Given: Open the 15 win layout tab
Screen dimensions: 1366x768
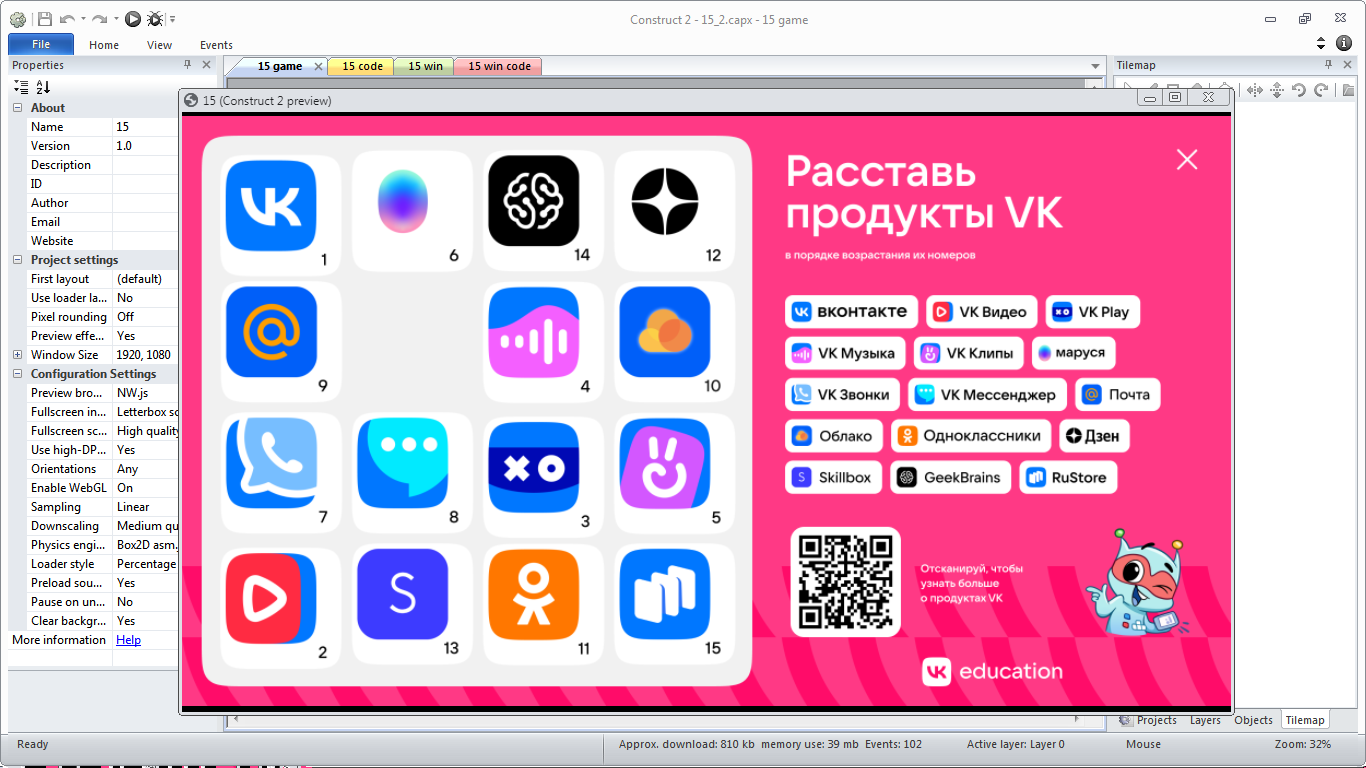Looking at the screenshot, I should tap(425, 66).
